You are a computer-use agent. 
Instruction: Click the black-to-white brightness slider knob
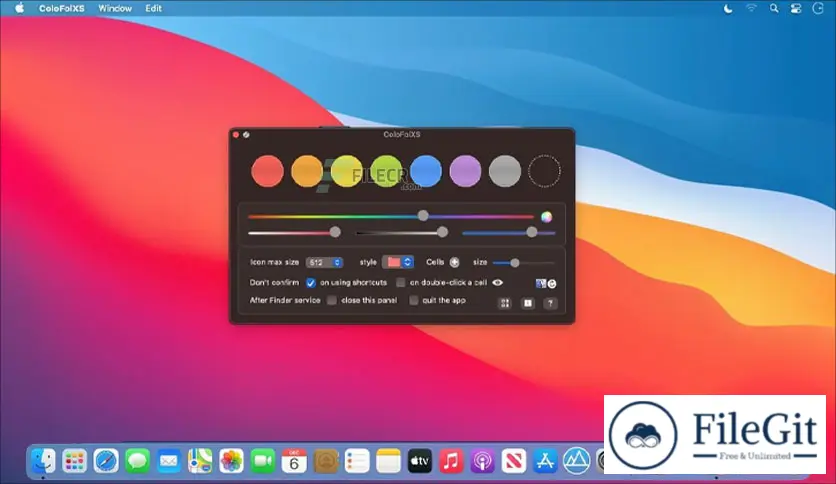442,232
